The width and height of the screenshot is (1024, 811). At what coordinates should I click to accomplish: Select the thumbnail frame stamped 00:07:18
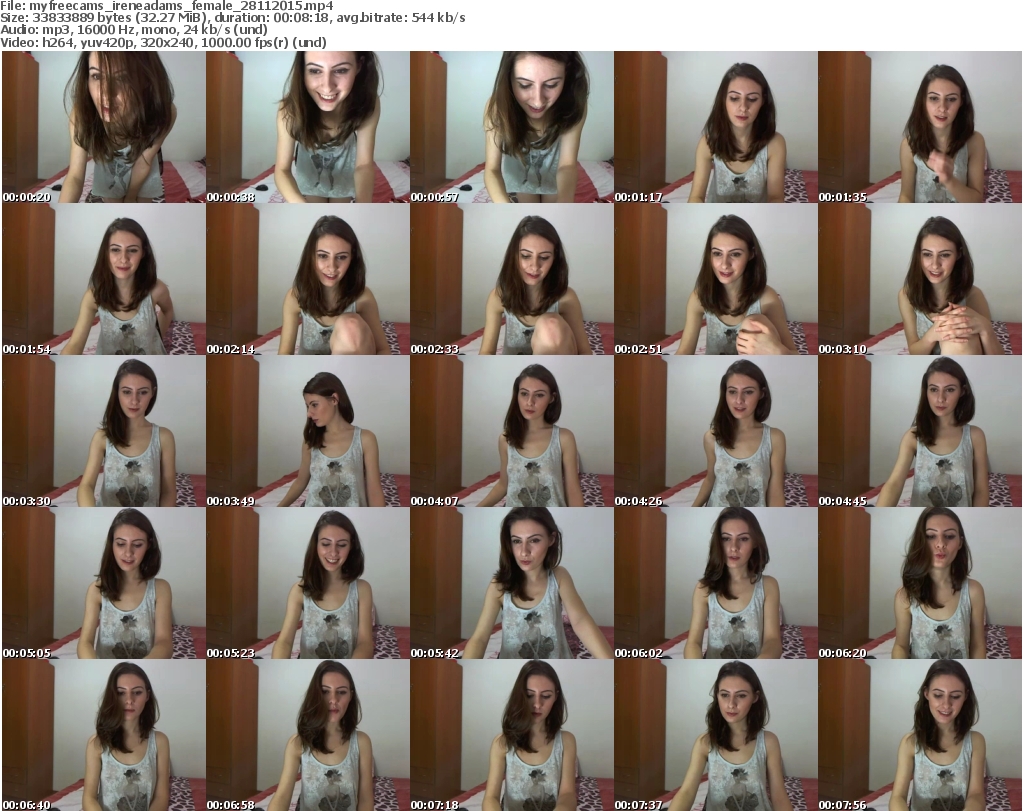[512, 735]
